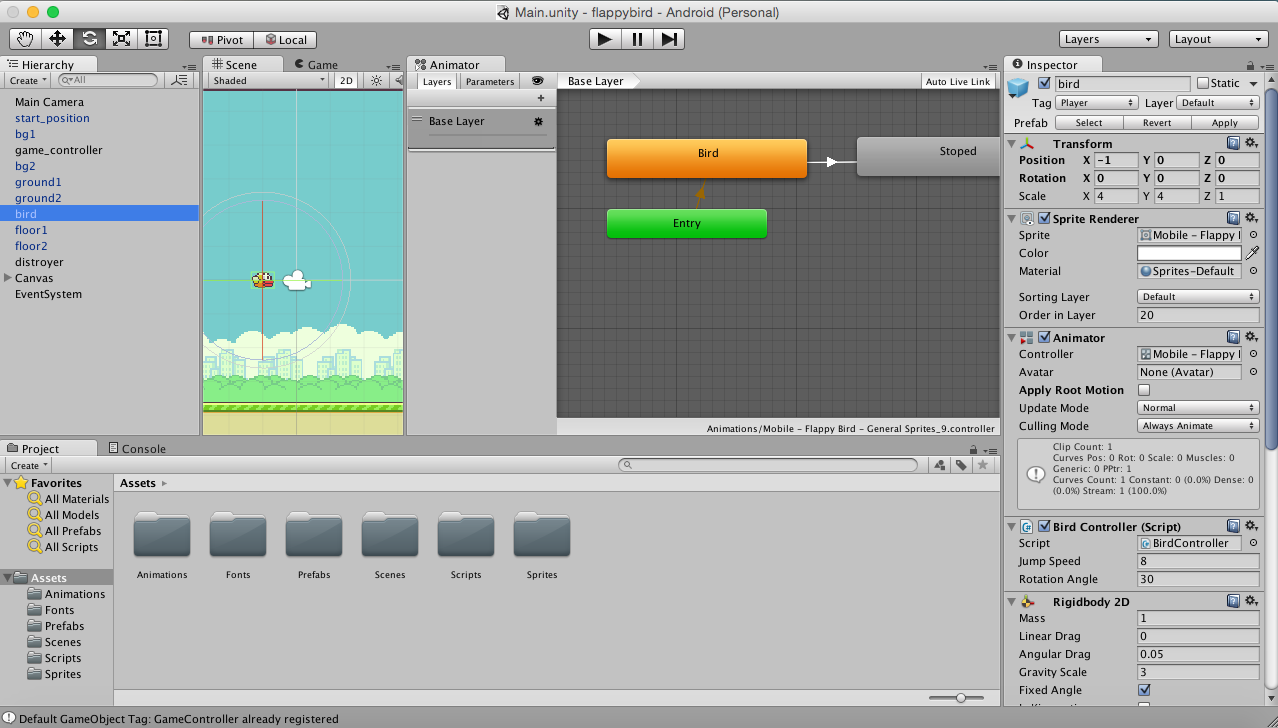Pick color with eyedropper icon
Screen dimensions: 1278x728
pos(1252,253)
